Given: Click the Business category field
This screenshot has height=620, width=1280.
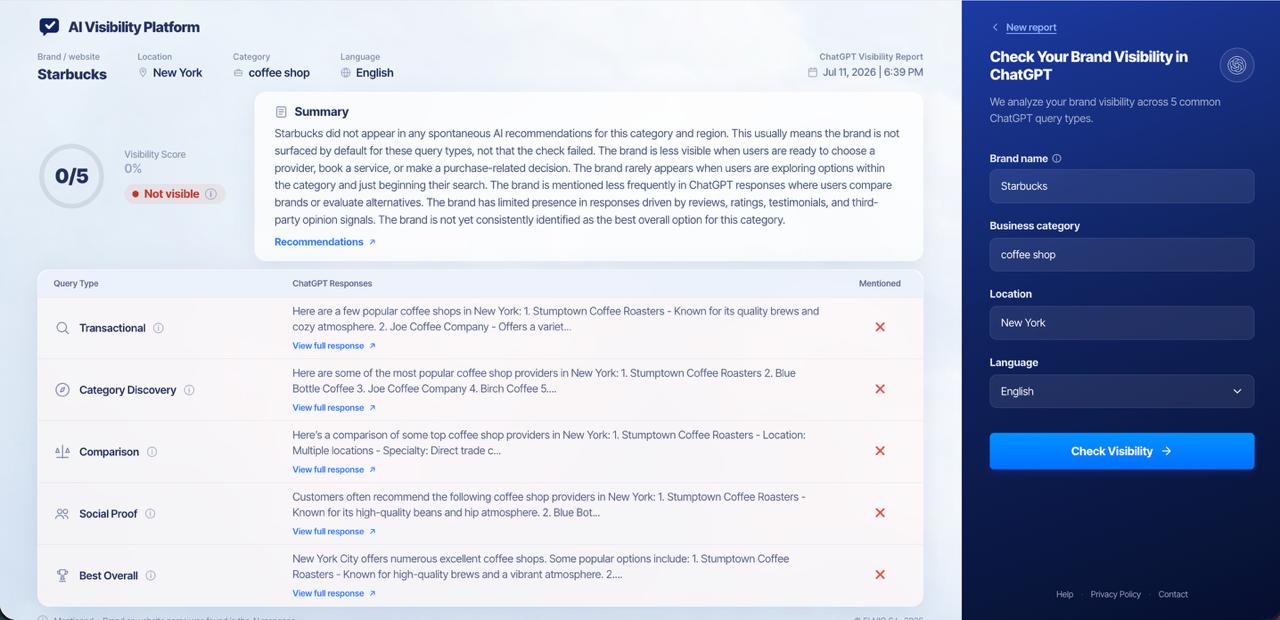Looking at the screenshot, I should click(1122, 254).
